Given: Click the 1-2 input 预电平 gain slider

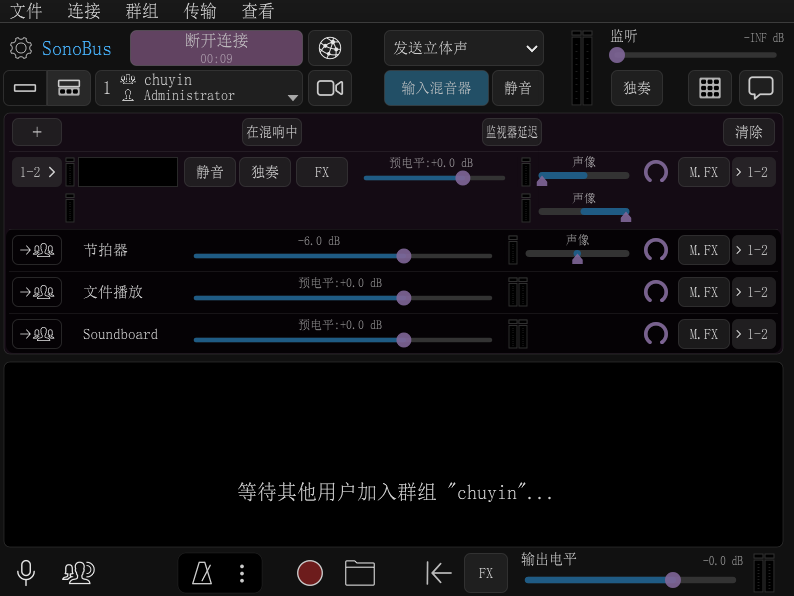Looking at the screenshot, I should 434,178.
